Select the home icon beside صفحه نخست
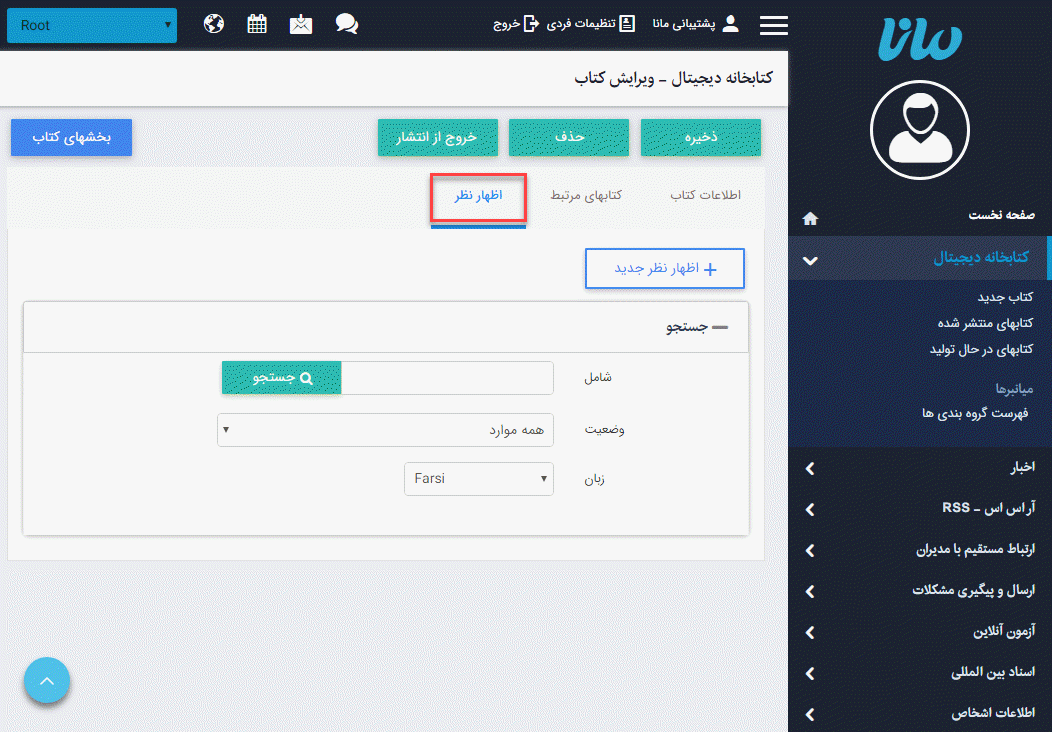Viewport: 1052px width, 732px height. [x=810, y=217]
